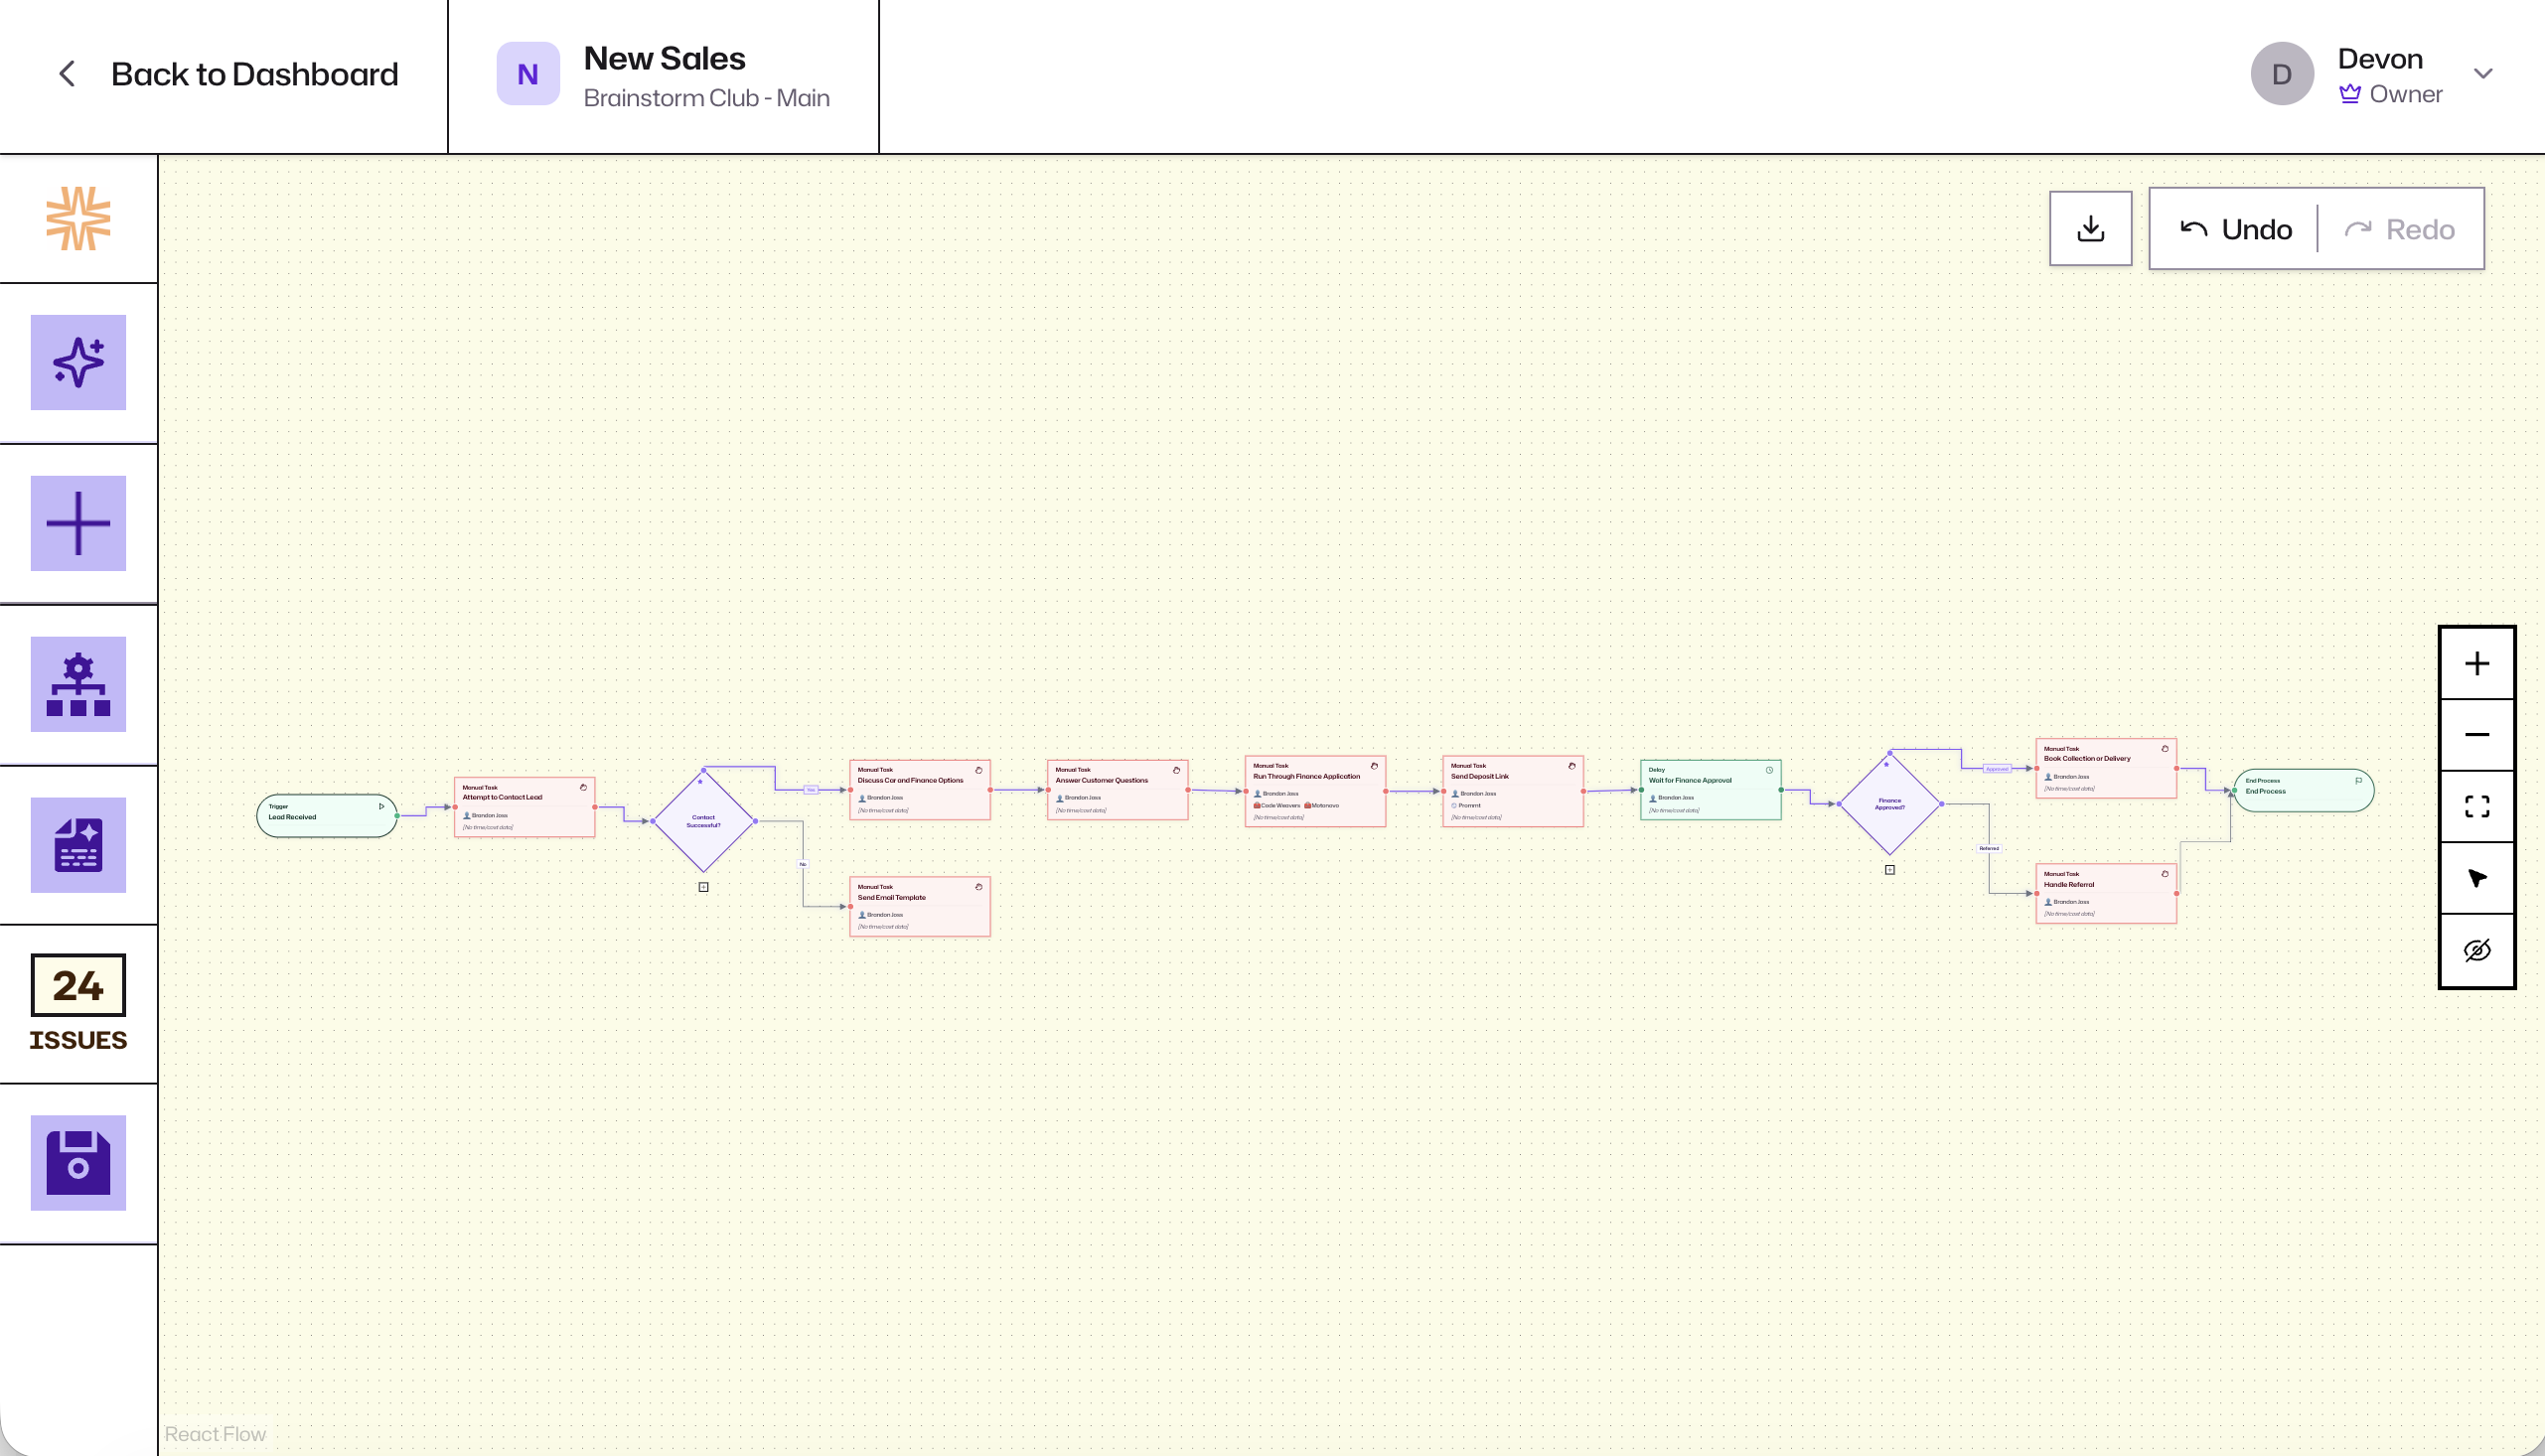Toggle visibility with the crossed-eye icon

point(2477,950)
